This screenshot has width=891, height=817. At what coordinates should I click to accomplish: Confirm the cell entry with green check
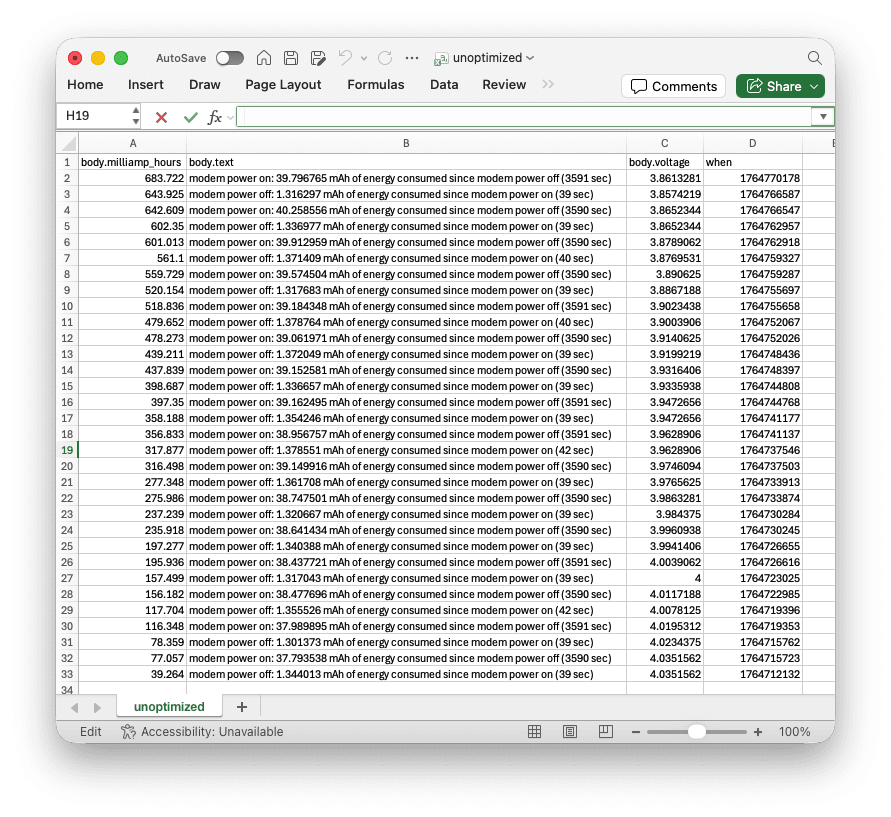coord(190,117)
